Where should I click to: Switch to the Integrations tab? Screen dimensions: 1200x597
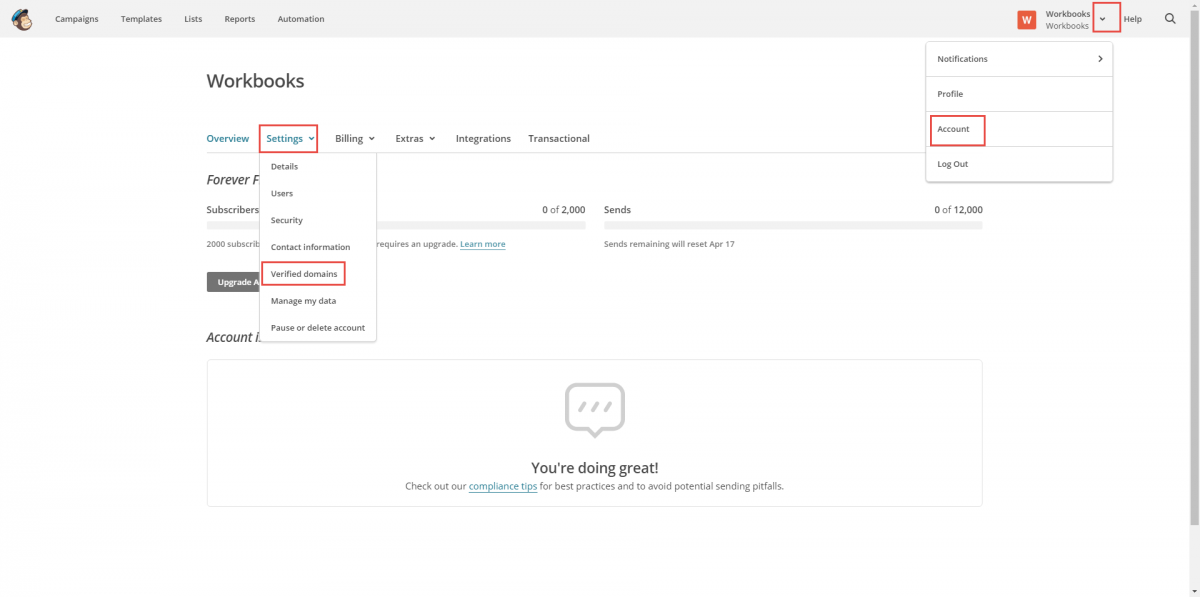pyautogui.click(x=483, y=138)
